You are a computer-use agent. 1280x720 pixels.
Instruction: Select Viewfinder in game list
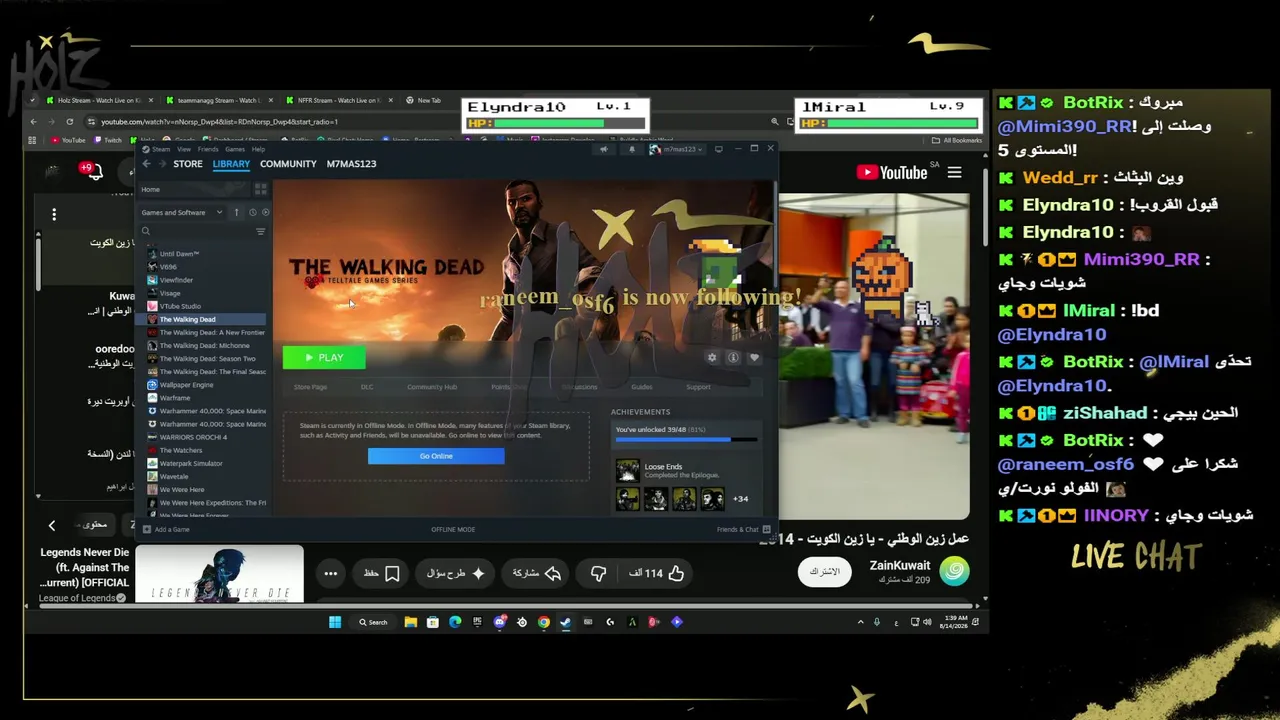[206, 280]
